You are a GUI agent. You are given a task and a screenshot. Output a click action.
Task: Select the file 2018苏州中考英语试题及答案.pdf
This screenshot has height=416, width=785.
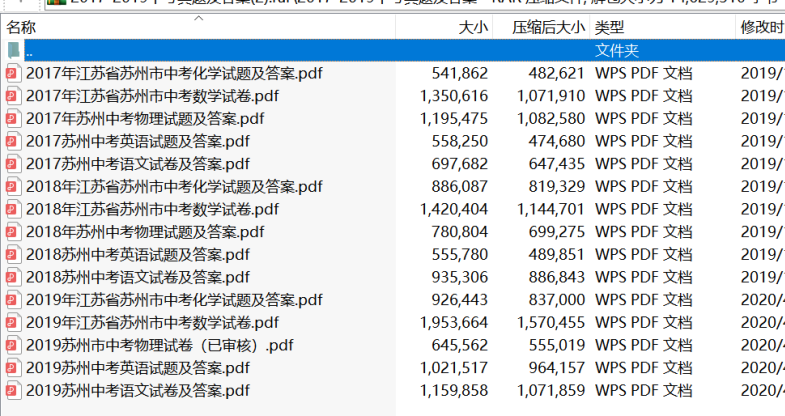pos(137,255)
